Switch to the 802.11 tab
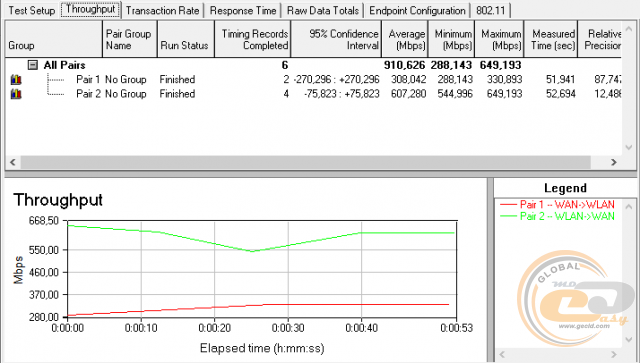Viewport: 640px width, 363px height. (x=491, y=10)
